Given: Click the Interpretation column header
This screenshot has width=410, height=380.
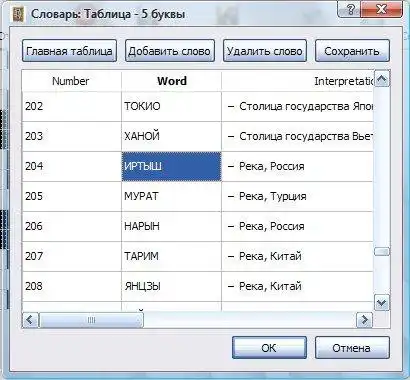Looking at the screenshot, I should point(298,81).
